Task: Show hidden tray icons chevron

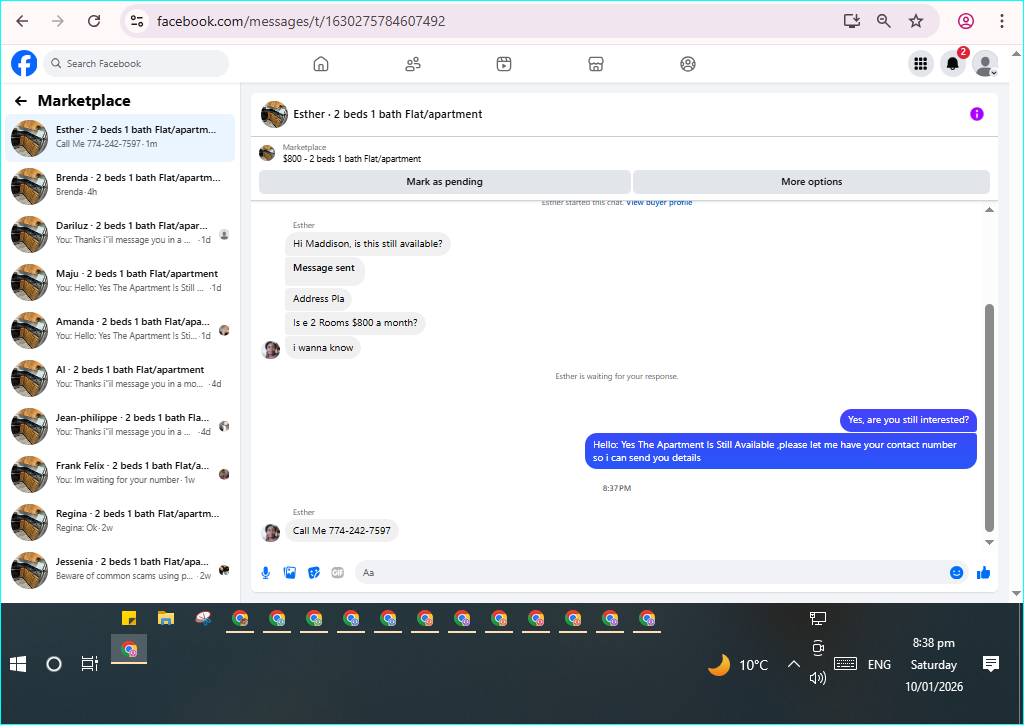Action: 793,664
